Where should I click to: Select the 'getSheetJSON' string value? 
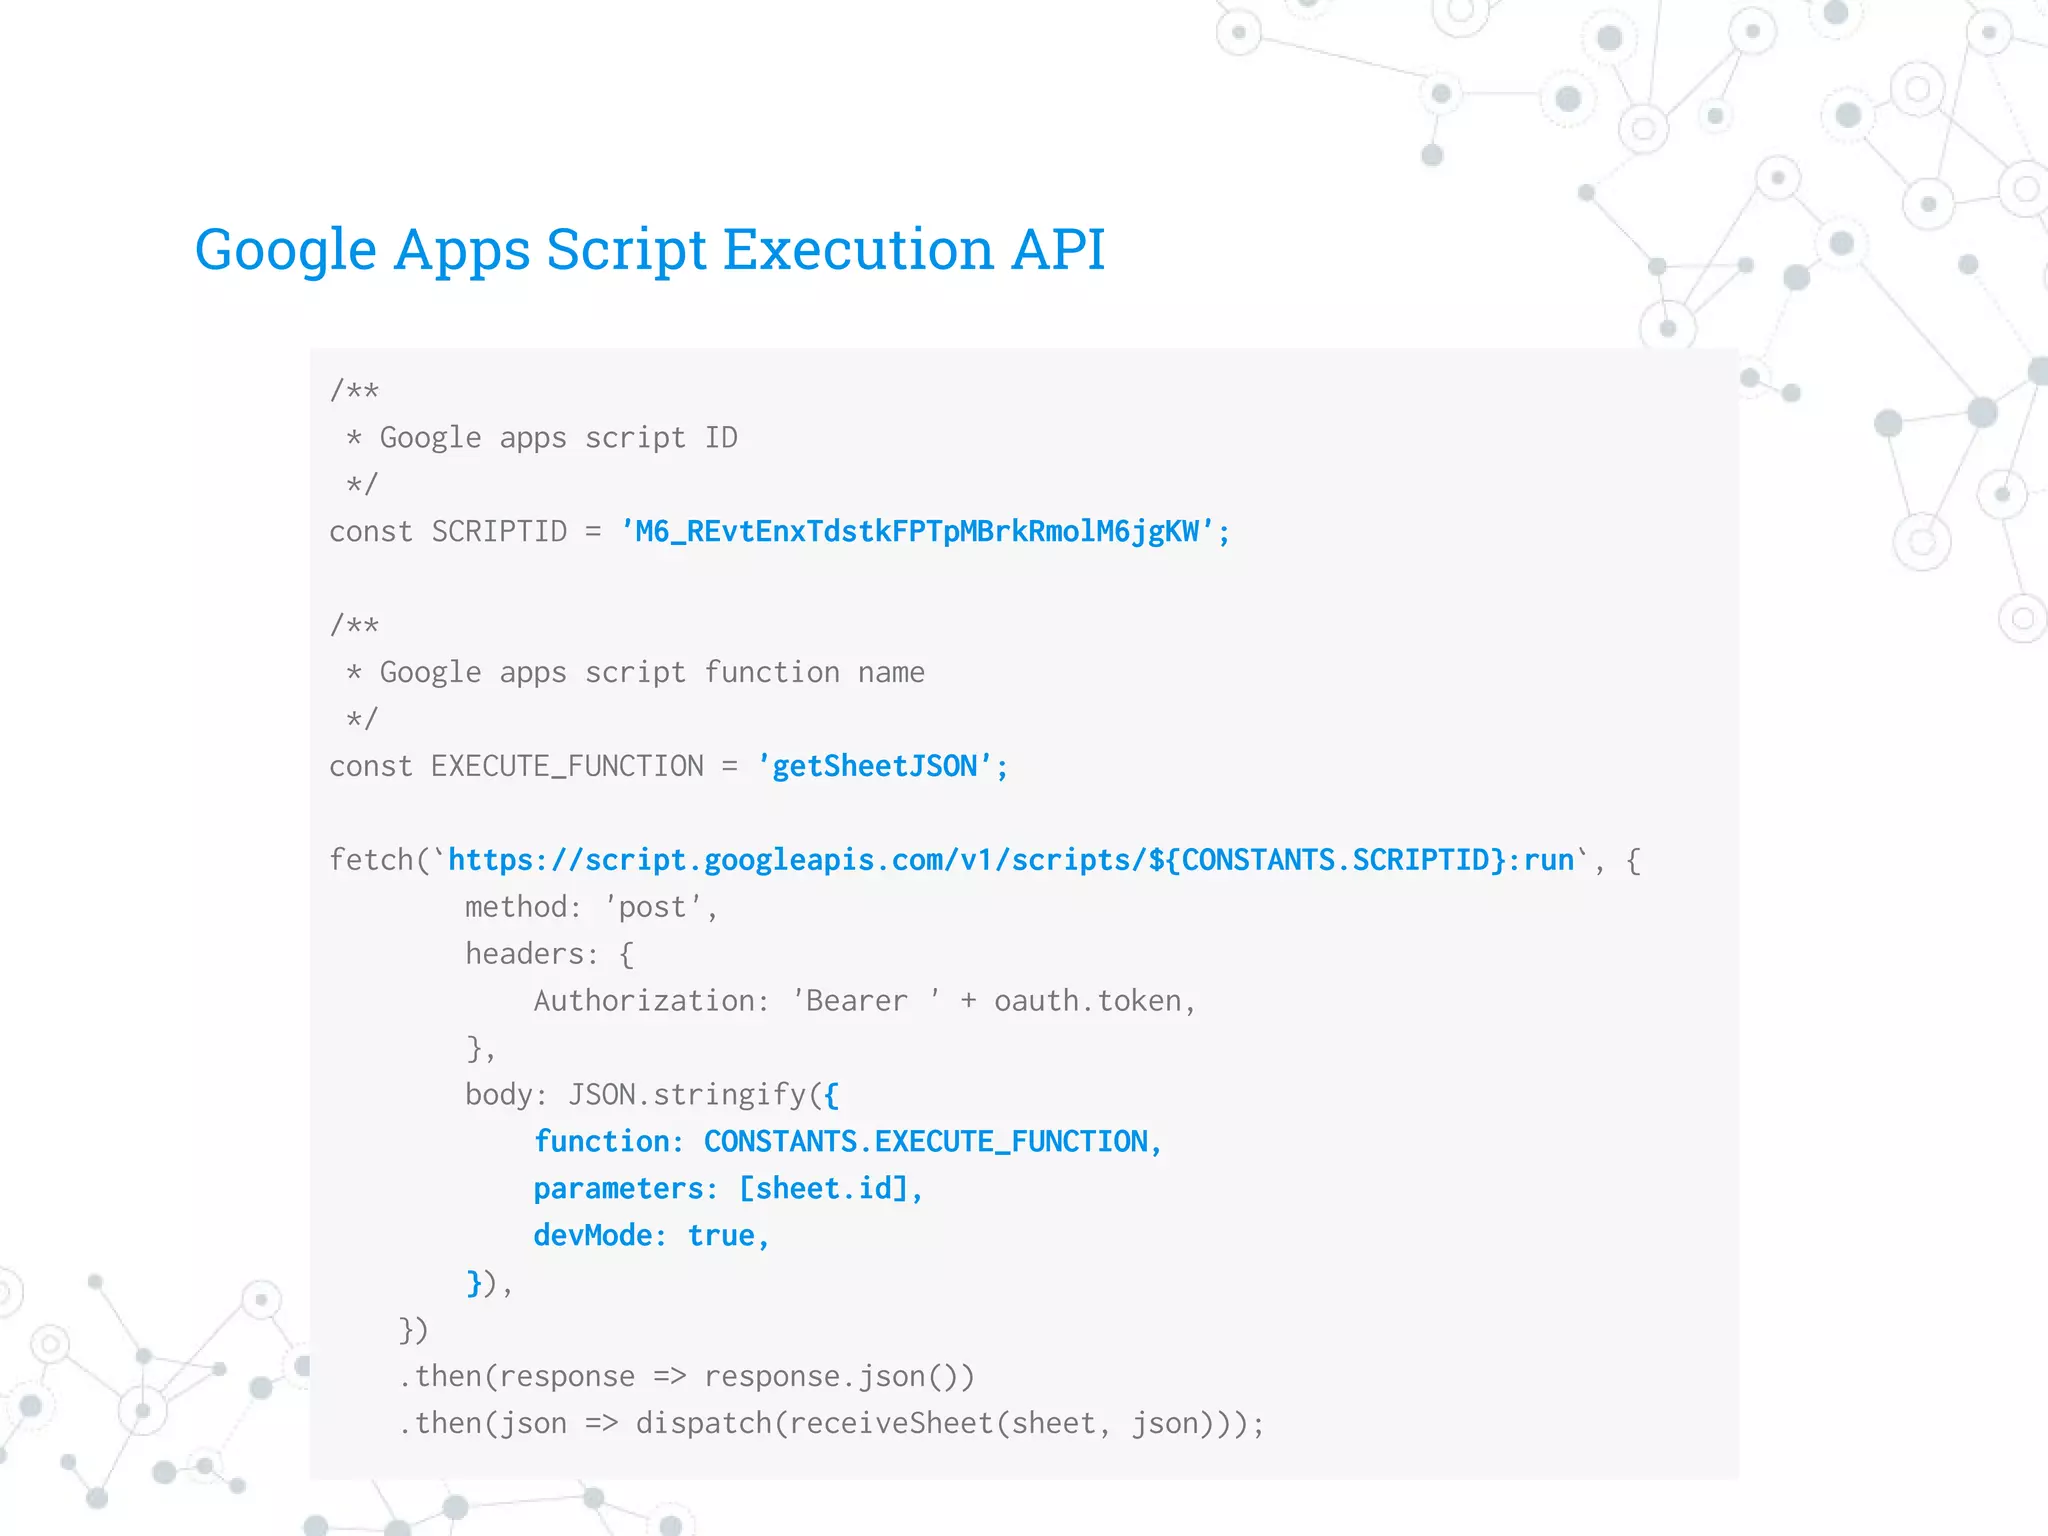click(x=875, y=767)
